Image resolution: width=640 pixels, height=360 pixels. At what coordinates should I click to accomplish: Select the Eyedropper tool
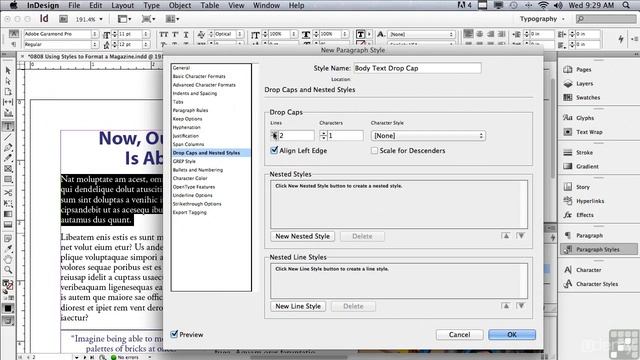[x=8, y=249]
